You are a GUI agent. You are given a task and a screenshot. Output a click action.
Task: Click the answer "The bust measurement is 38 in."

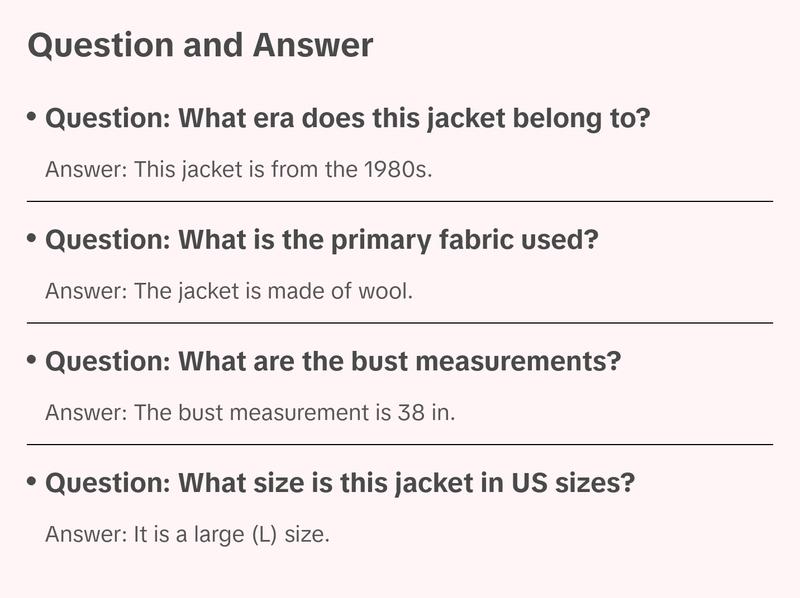coord(250,412)
